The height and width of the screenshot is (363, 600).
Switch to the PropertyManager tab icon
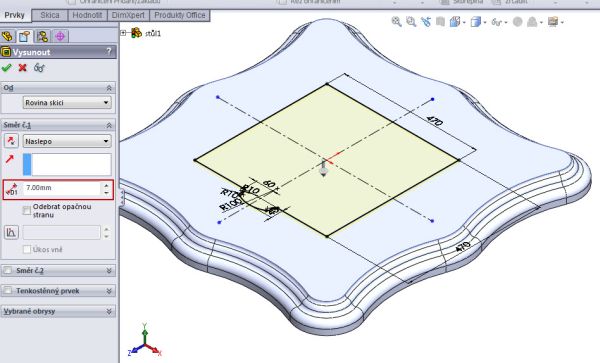[24, 36]
